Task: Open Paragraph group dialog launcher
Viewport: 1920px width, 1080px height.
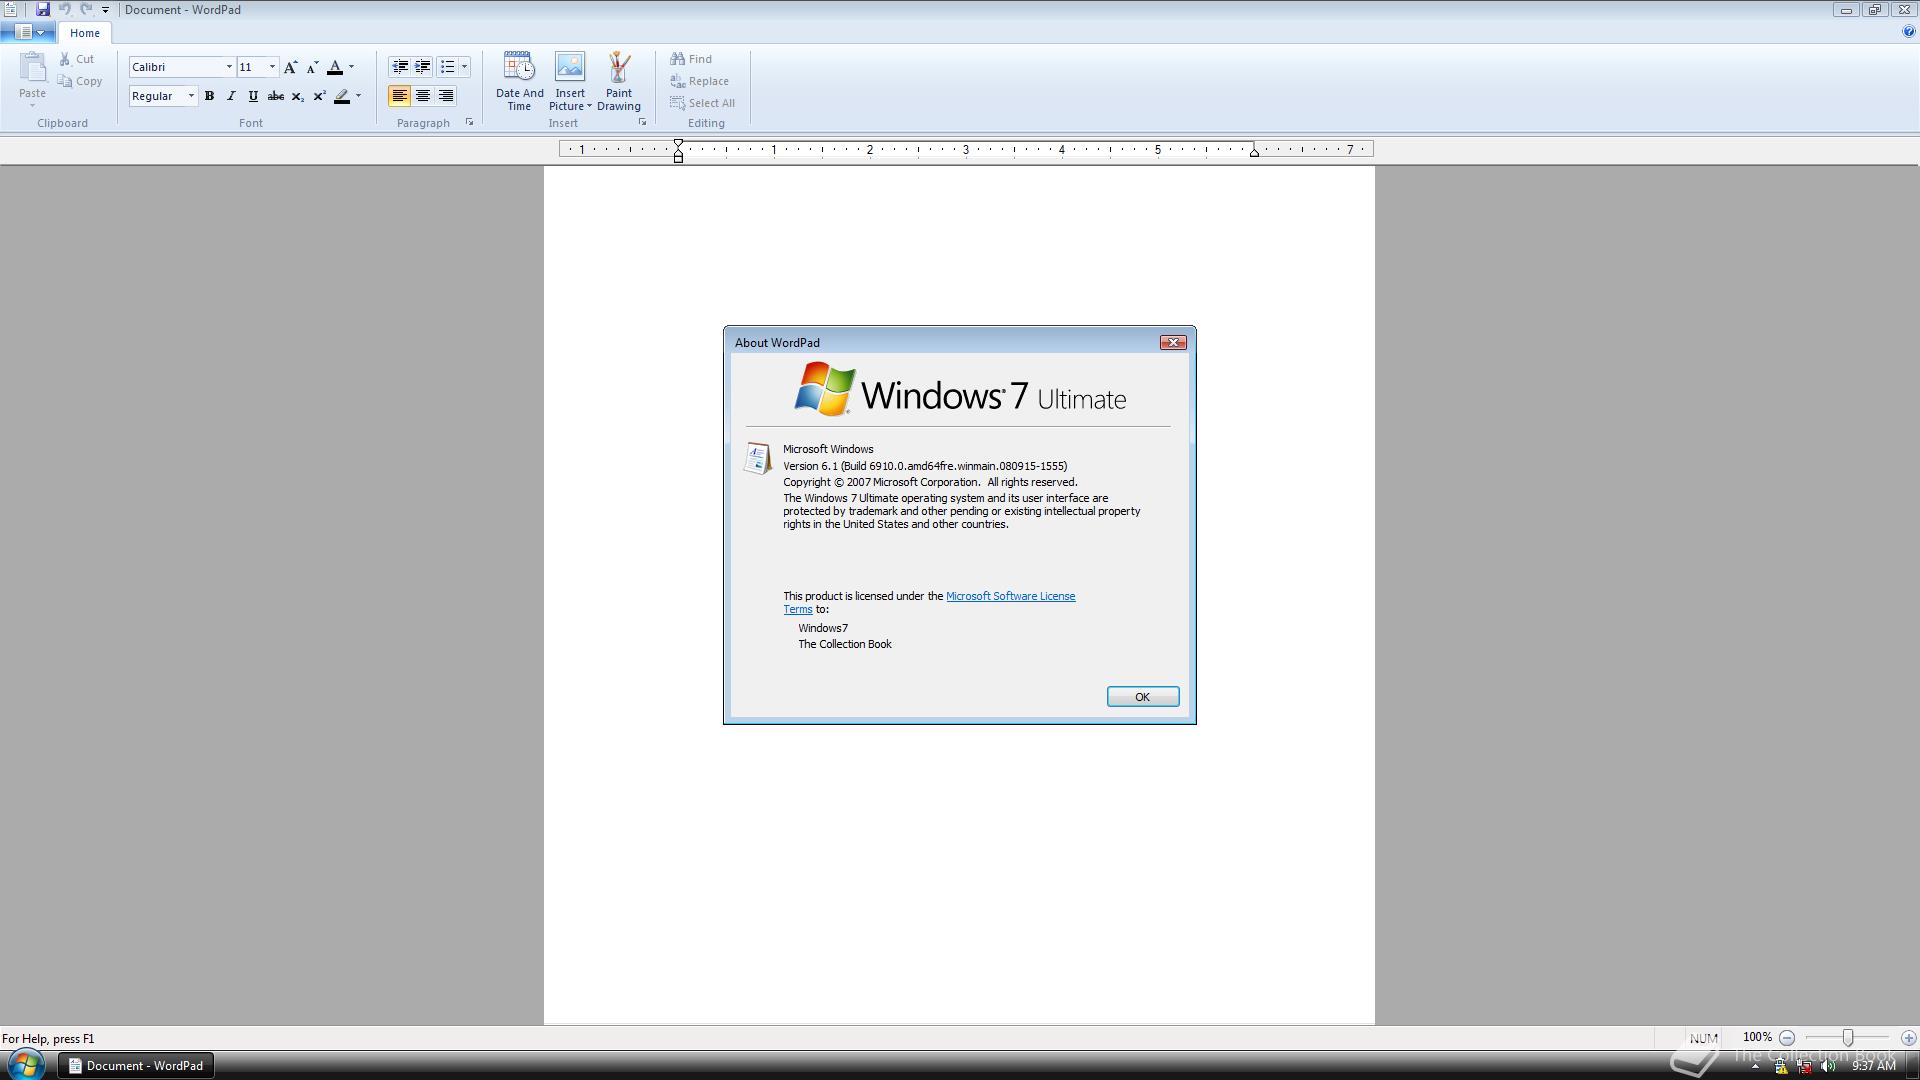Action: (469, 122)
